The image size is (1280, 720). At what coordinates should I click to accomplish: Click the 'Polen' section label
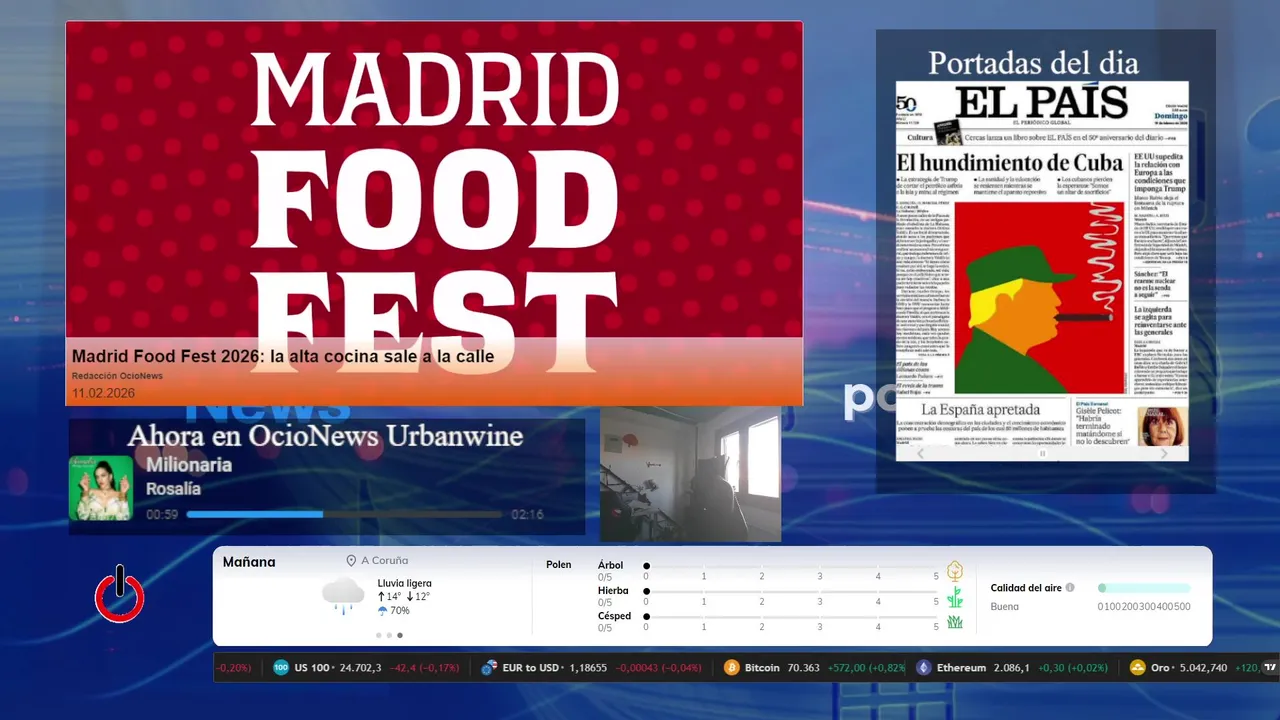coord(559,565)
